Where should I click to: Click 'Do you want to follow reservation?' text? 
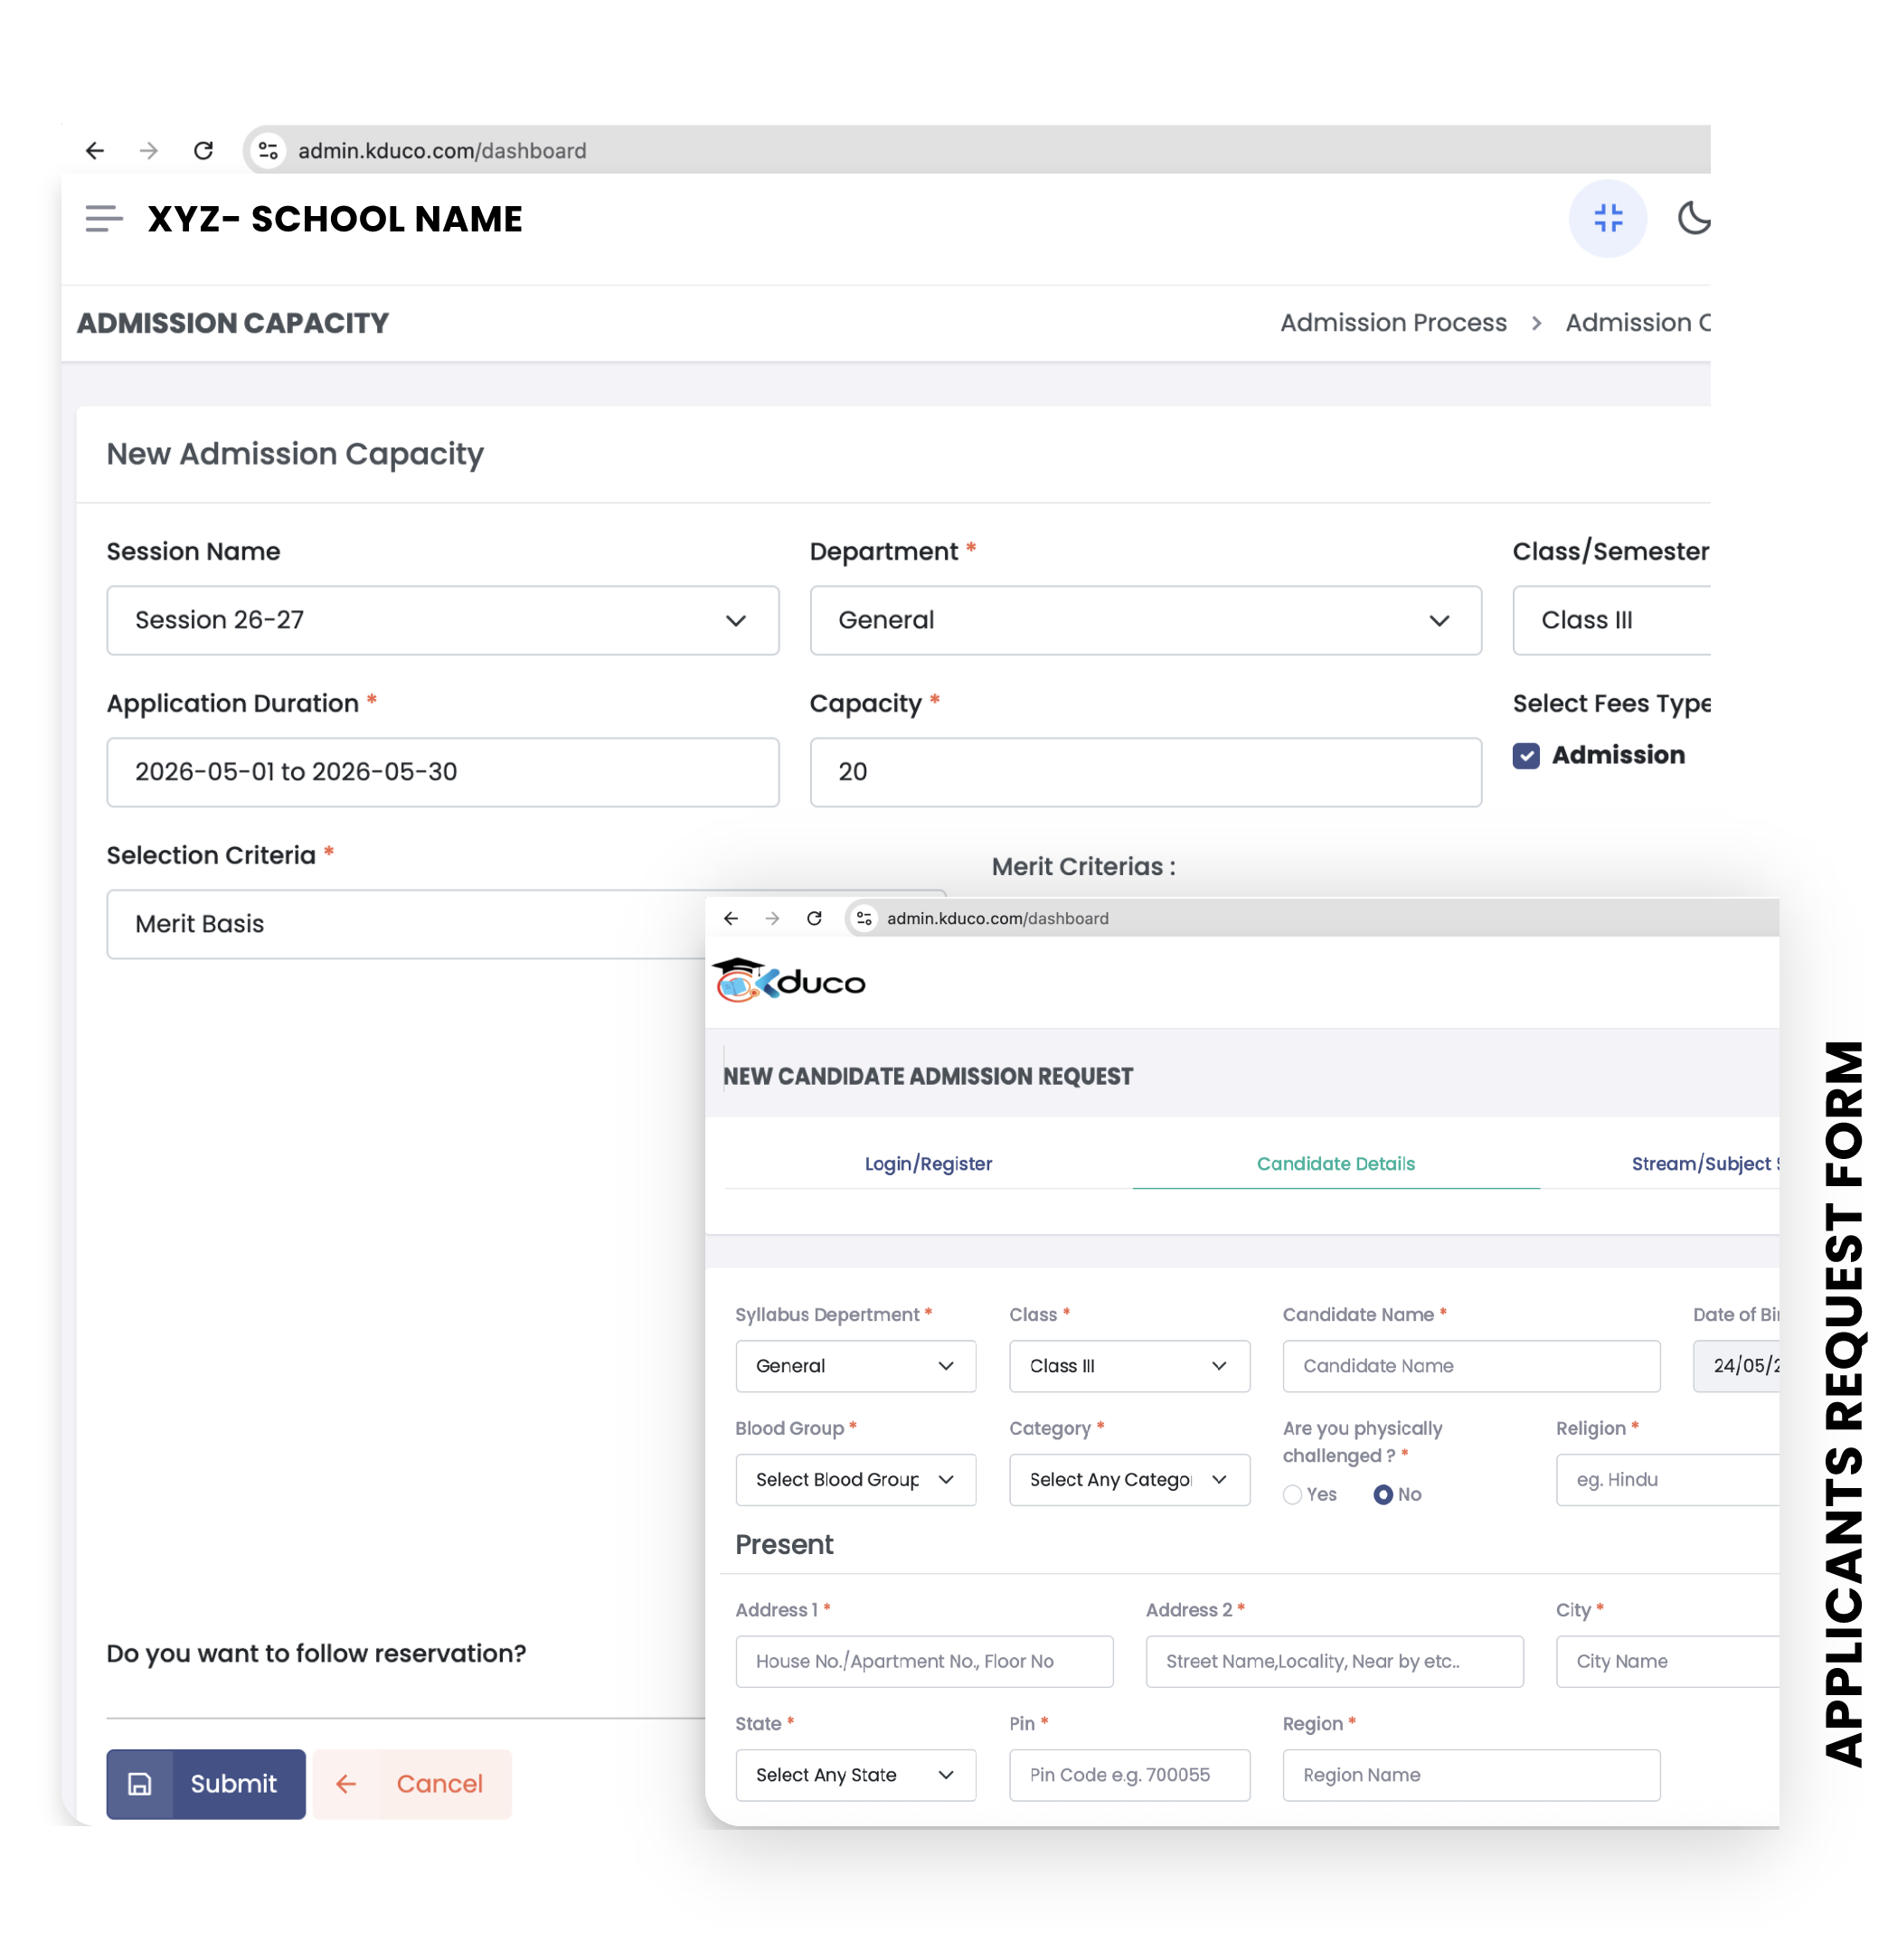316,1653
